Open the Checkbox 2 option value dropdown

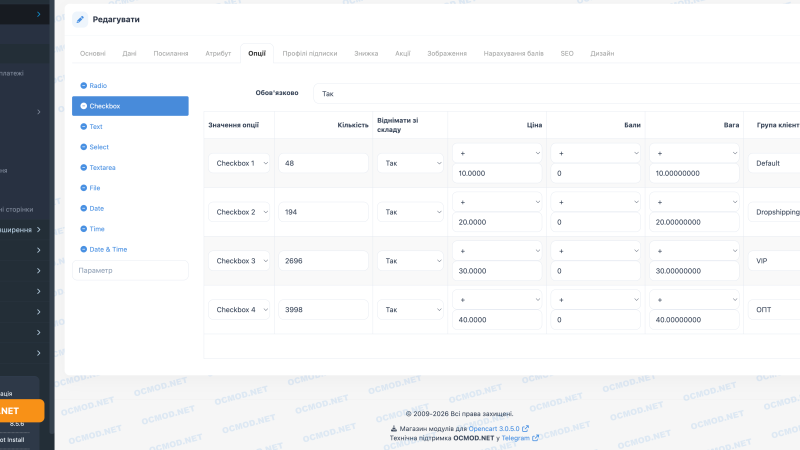coord(239,212)
